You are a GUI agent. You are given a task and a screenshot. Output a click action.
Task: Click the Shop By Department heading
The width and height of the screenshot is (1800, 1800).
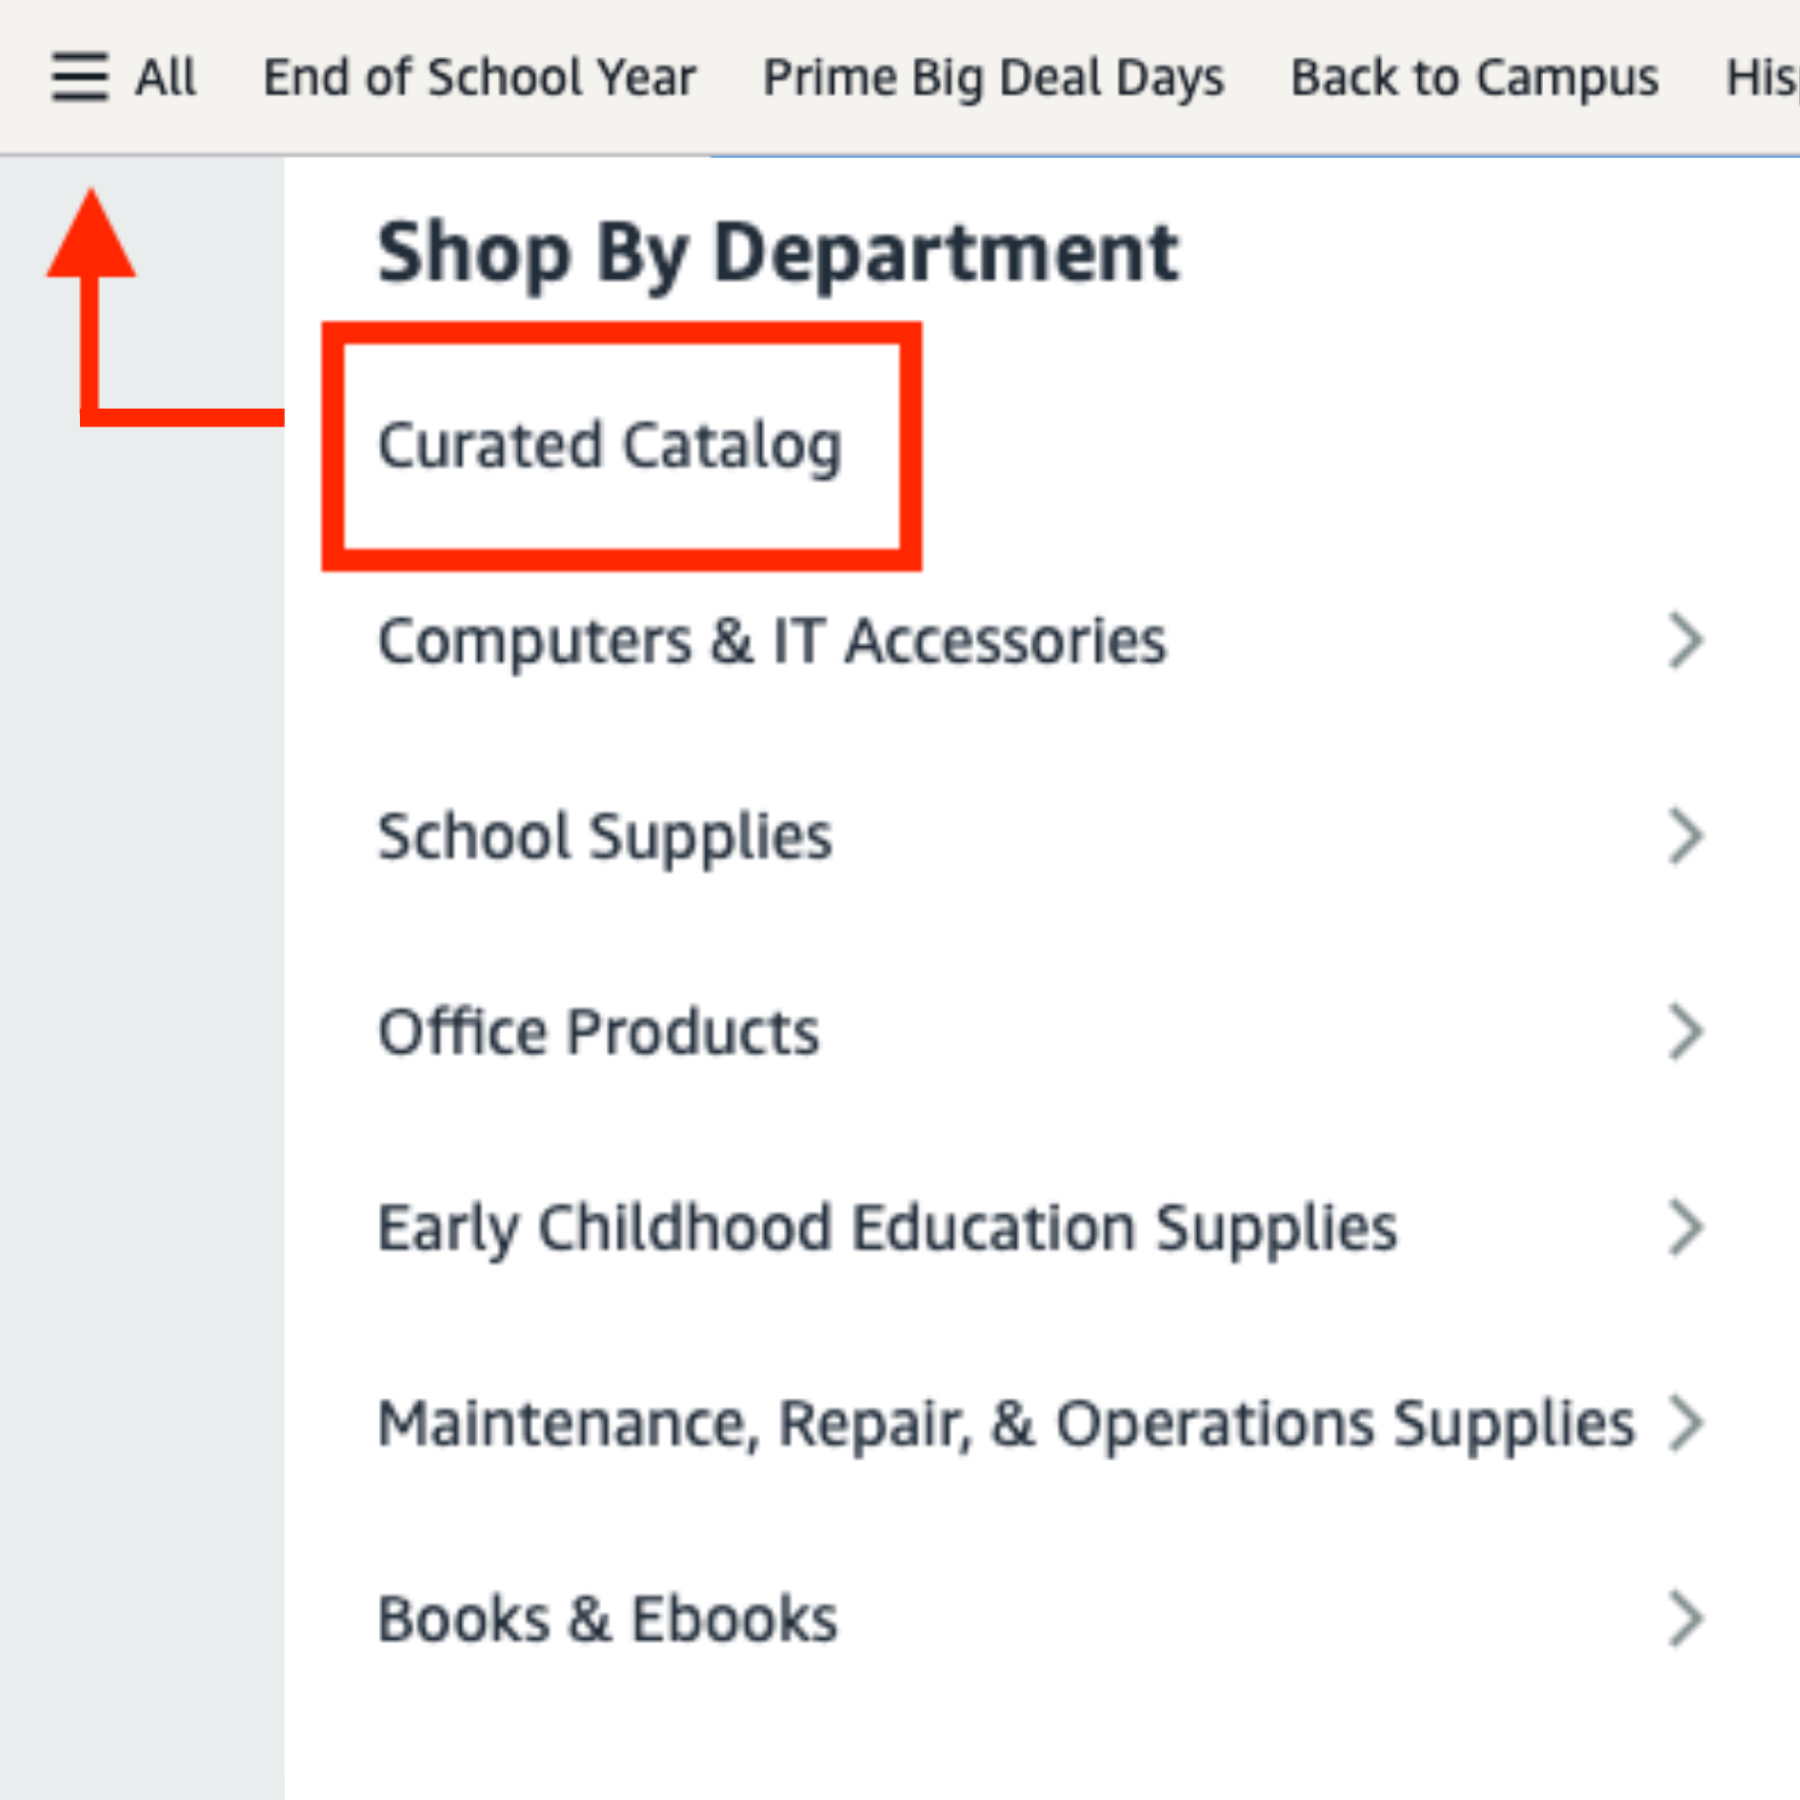(x=778, y=254)
